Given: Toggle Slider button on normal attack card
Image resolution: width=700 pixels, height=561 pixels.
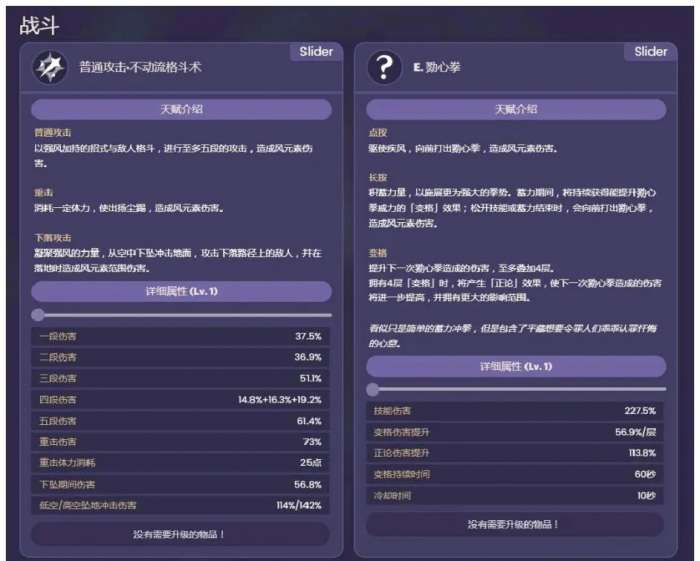Looking at the screenshot, I should pos(316,52).
